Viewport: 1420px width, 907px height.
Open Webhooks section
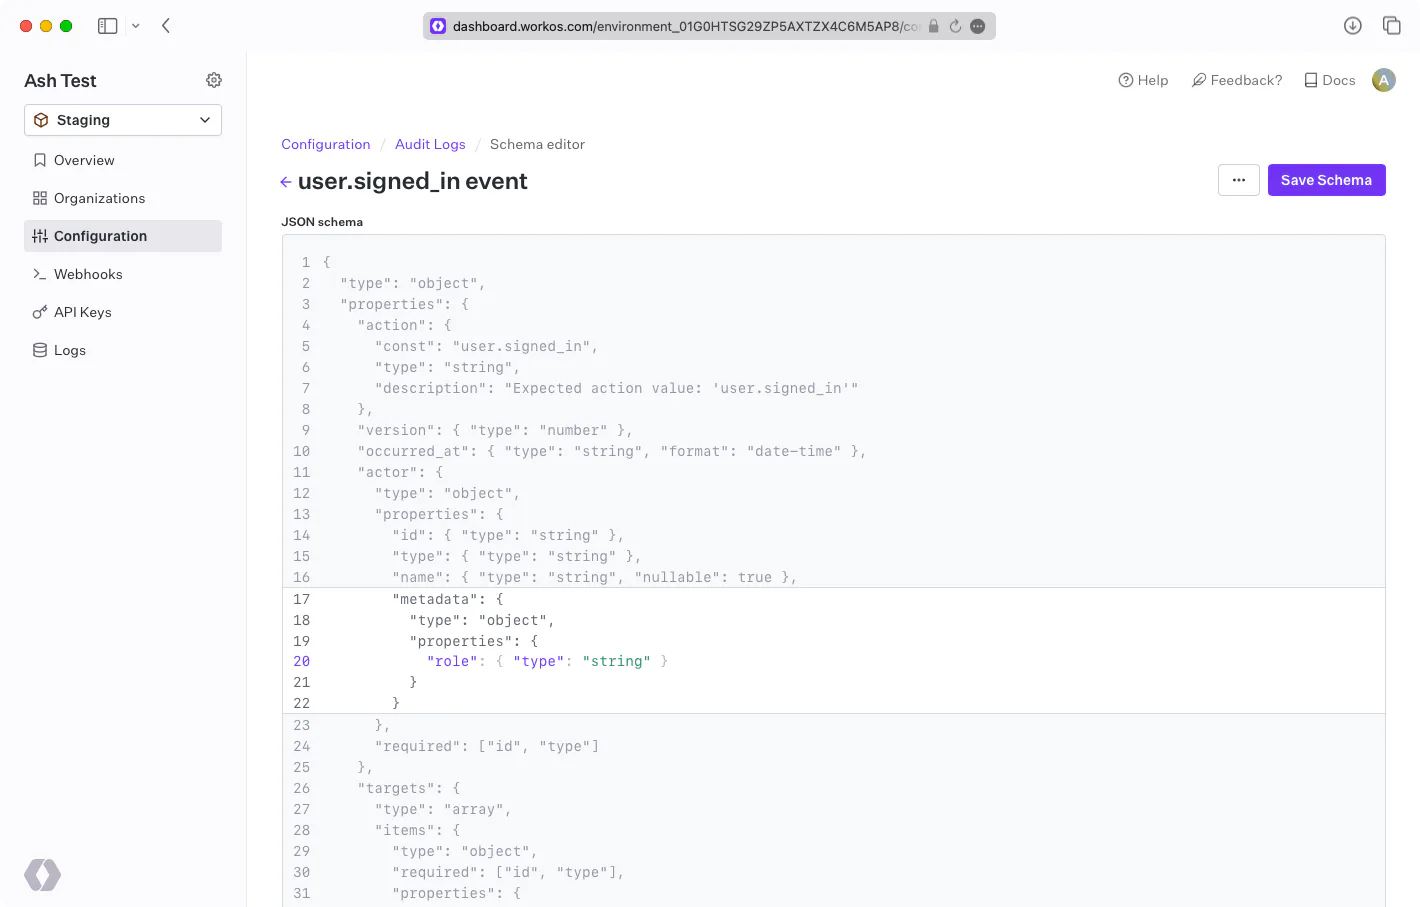123,274
